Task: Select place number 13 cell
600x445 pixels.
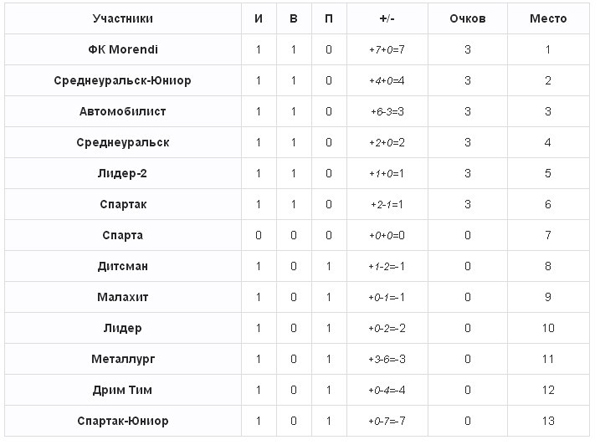Action: [x=548, y=421]
